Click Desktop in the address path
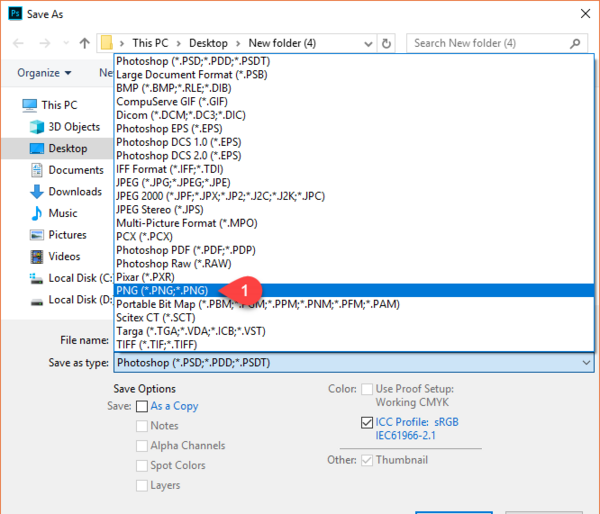 coord(208,43)
